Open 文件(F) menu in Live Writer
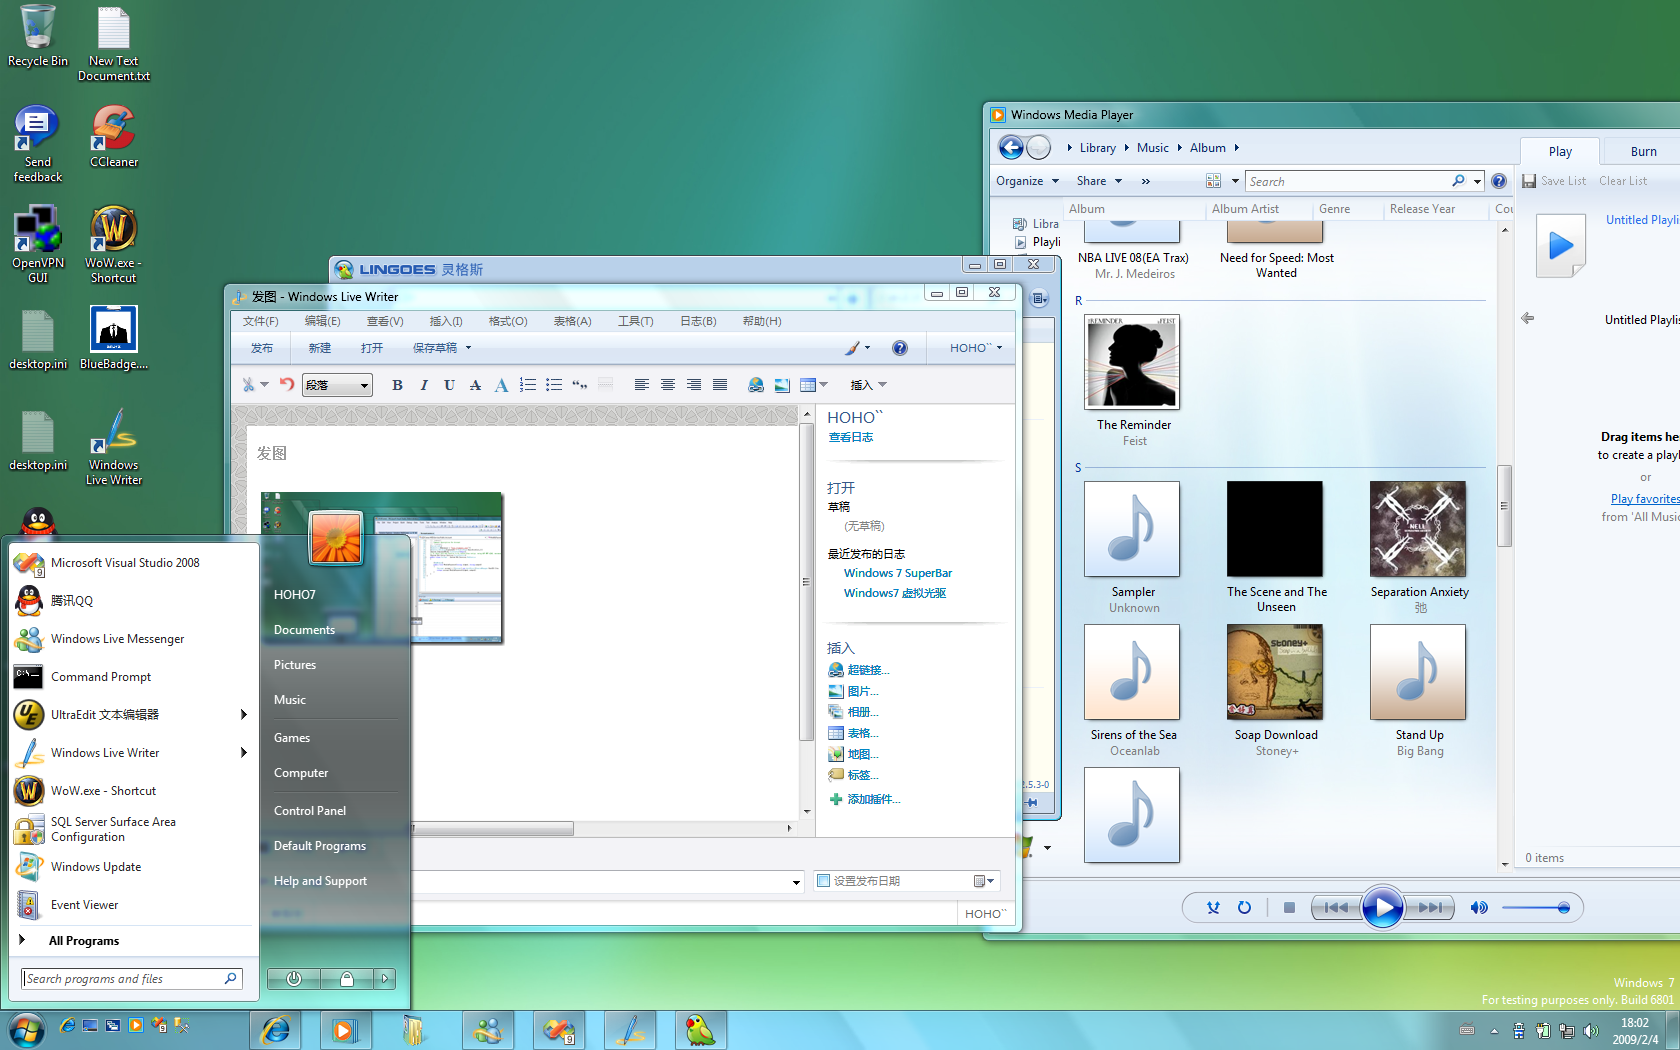1680x1050 pixels. click(260, 321)
